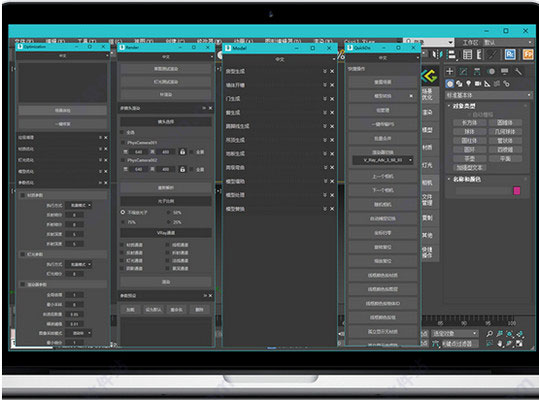The image size is (539, 400).
Task: Click the 几何球体 object button
Action: point(505,132)
